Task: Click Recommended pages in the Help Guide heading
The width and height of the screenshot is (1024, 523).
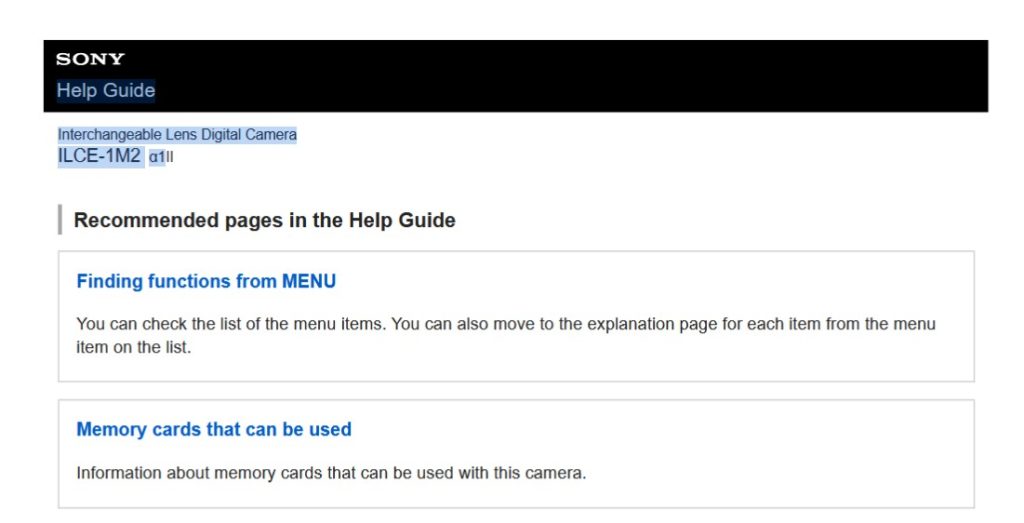Action: pyautogui.click(x=264, y=220)
